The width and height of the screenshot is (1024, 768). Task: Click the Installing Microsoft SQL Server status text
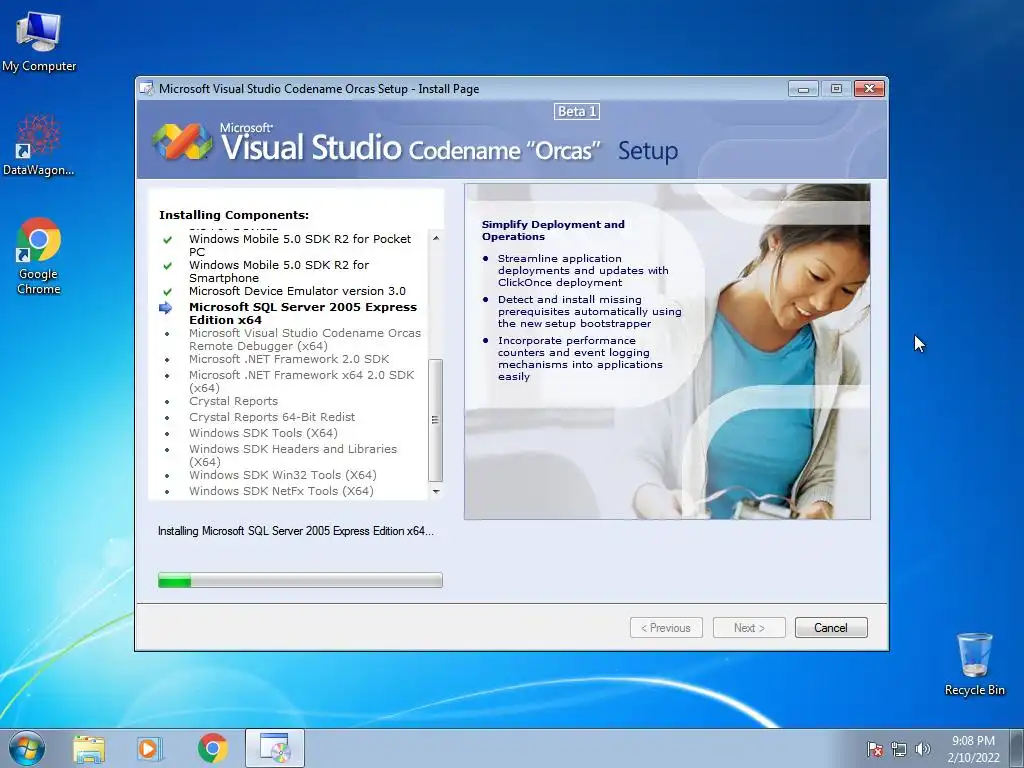click(x=295, y=531)
